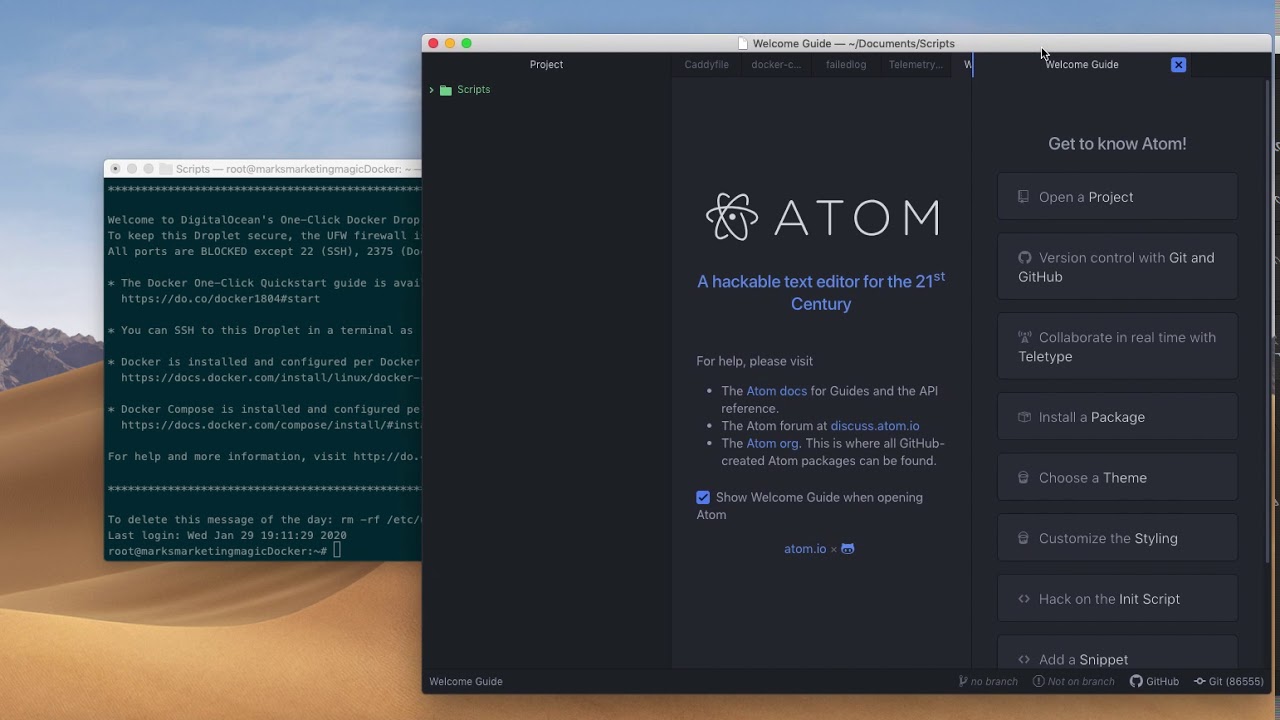The image size is (1280, 720).
Task: Expand the Scripts folder chevron
Action: 431,90
